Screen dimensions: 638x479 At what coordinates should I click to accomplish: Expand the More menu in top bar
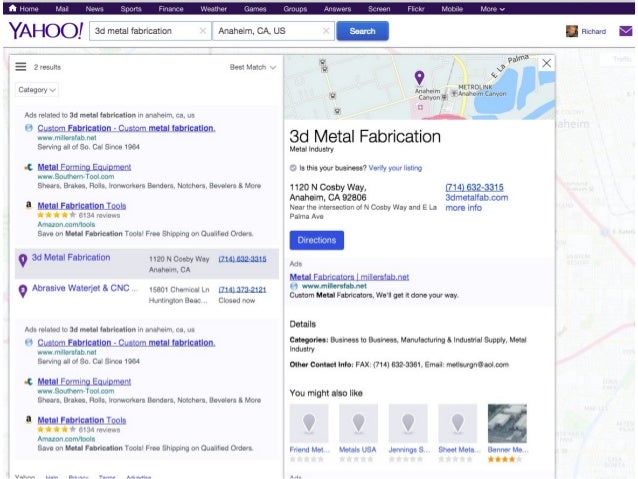pyautogui.click(x=492, y=9)
